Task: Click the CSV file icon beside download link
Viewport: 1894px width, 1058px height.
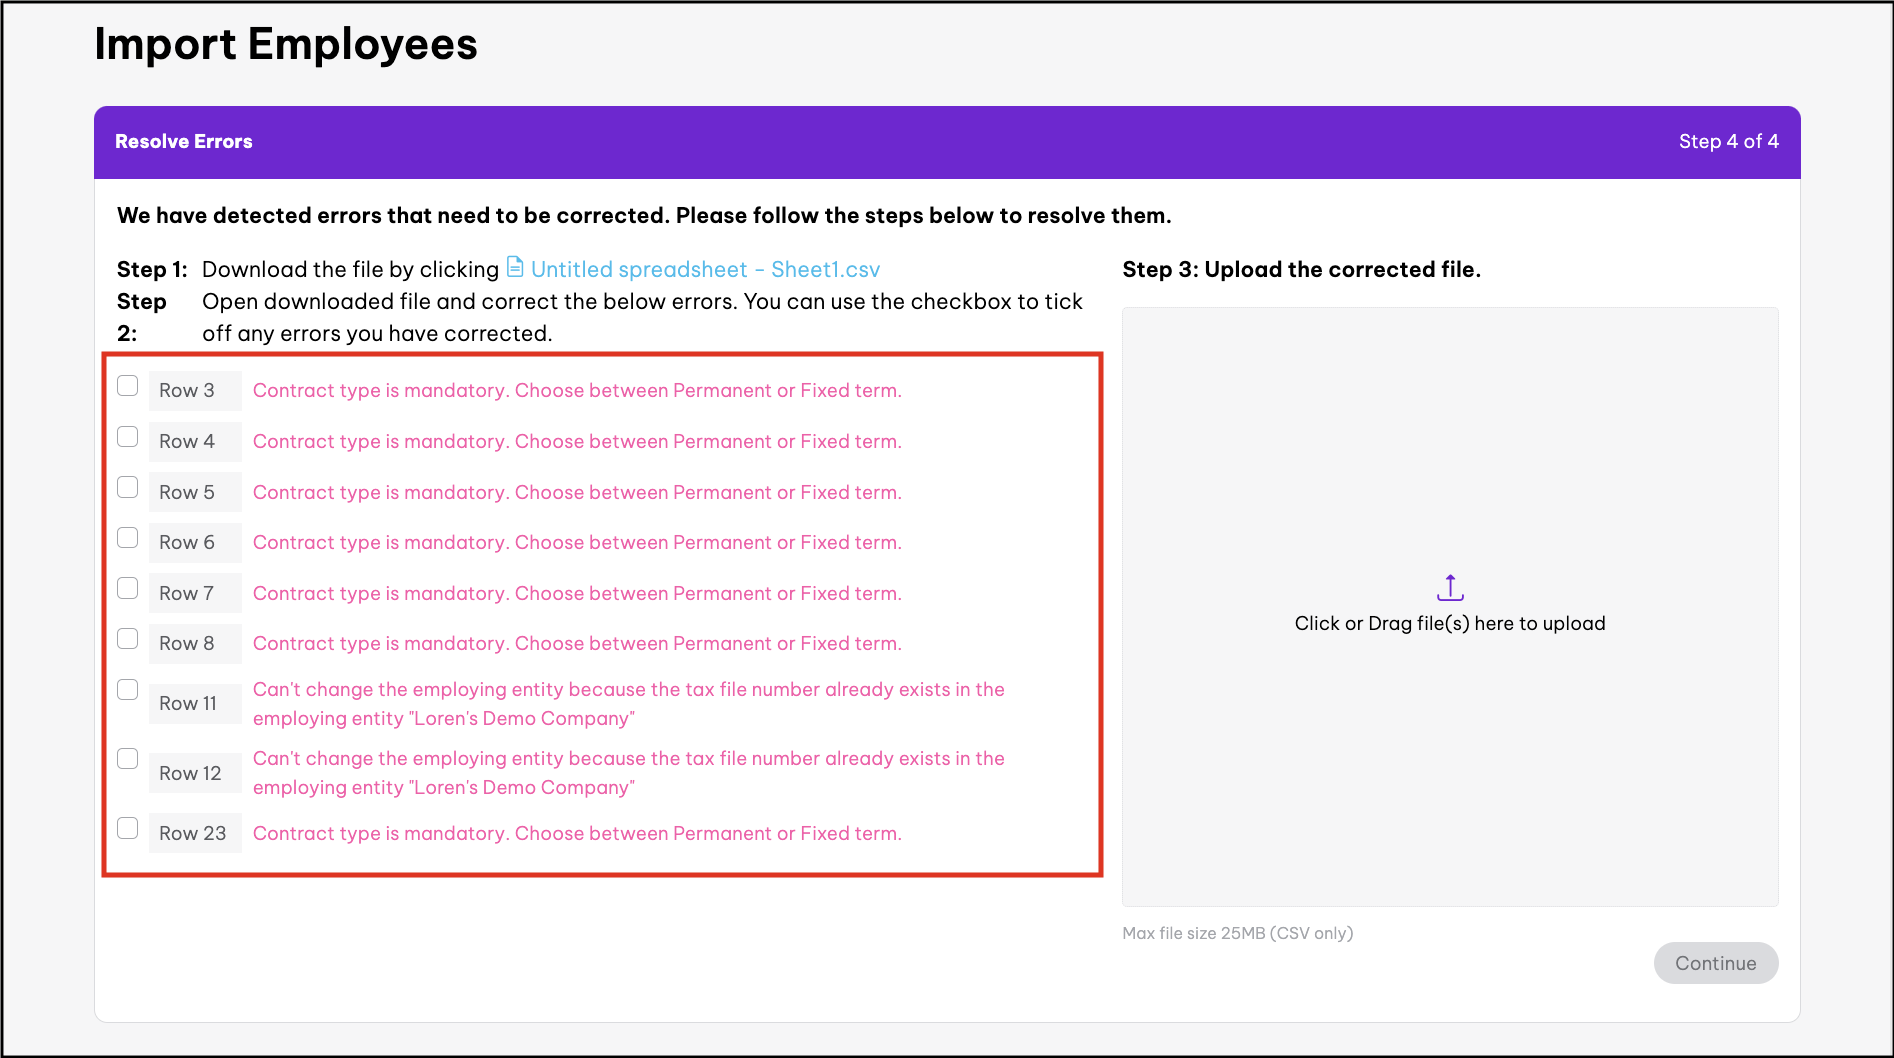Action: pyautogui.click(x=515, y=267)
